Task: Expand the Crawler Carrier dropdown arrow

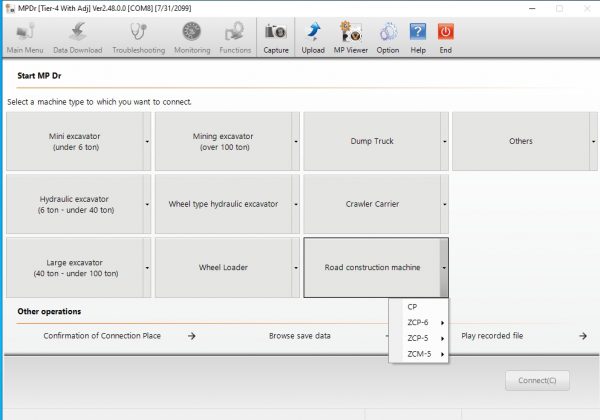Action: [444, 204]
